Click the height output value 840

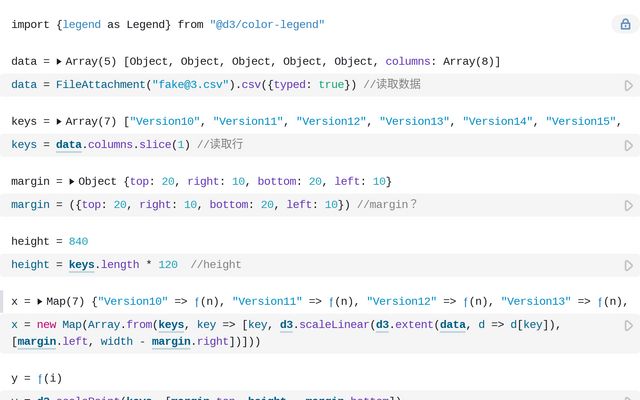(78, 242)
